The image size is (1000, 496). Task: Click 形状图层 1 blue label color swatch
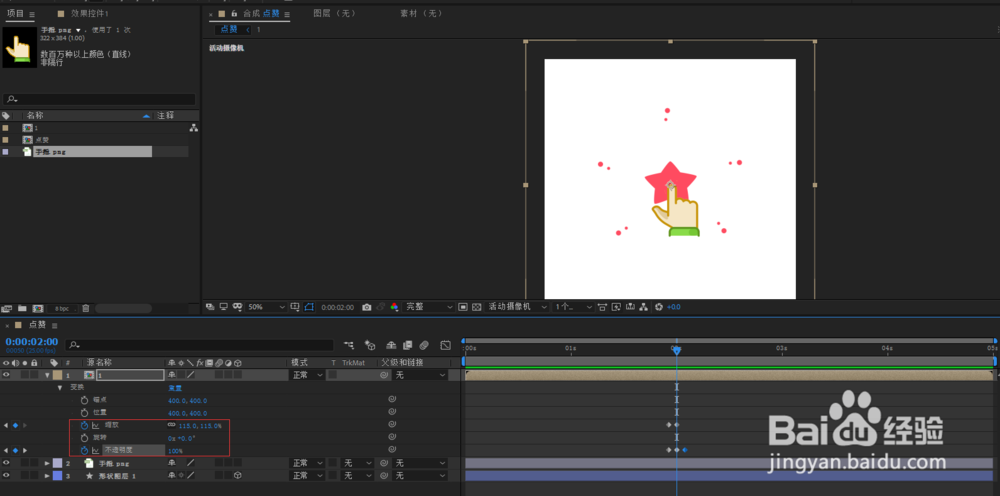57,476
